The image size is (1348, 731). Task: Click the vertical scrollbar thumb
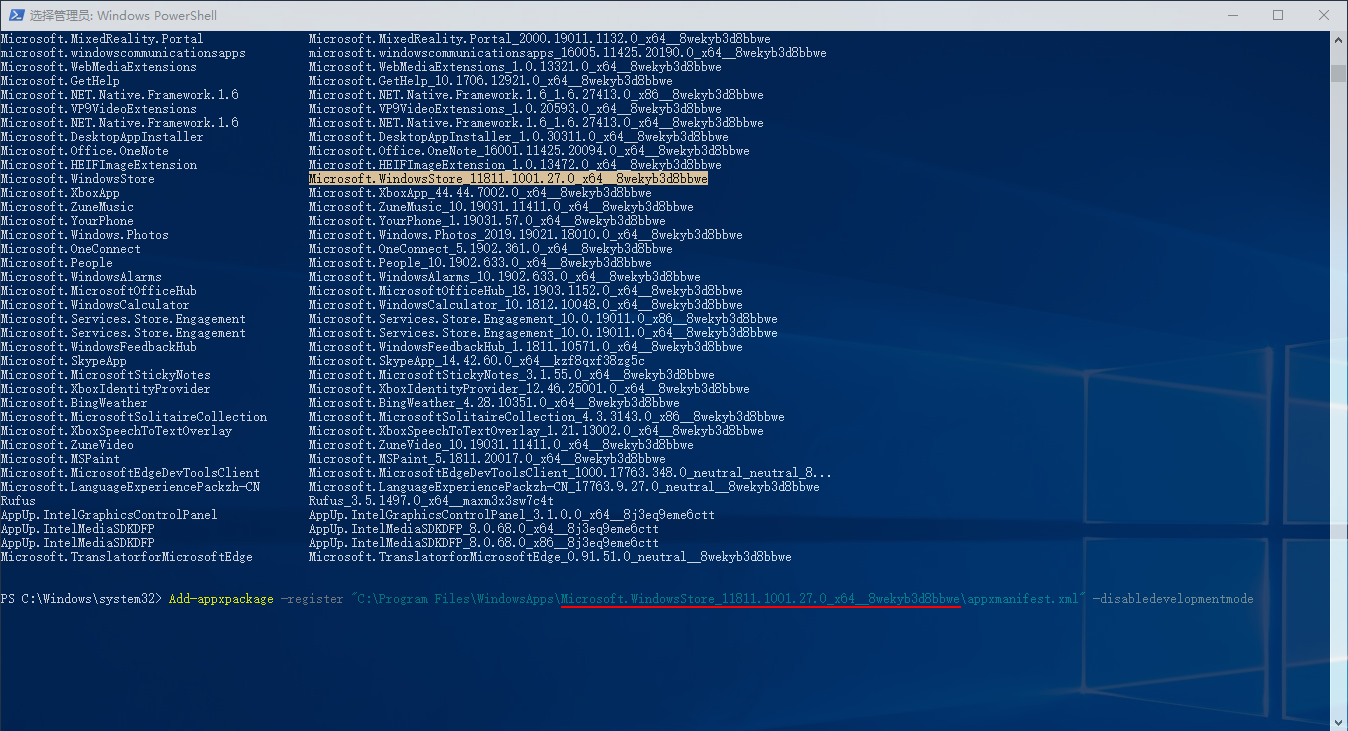pyautogui.click(x=1338, y=74)
